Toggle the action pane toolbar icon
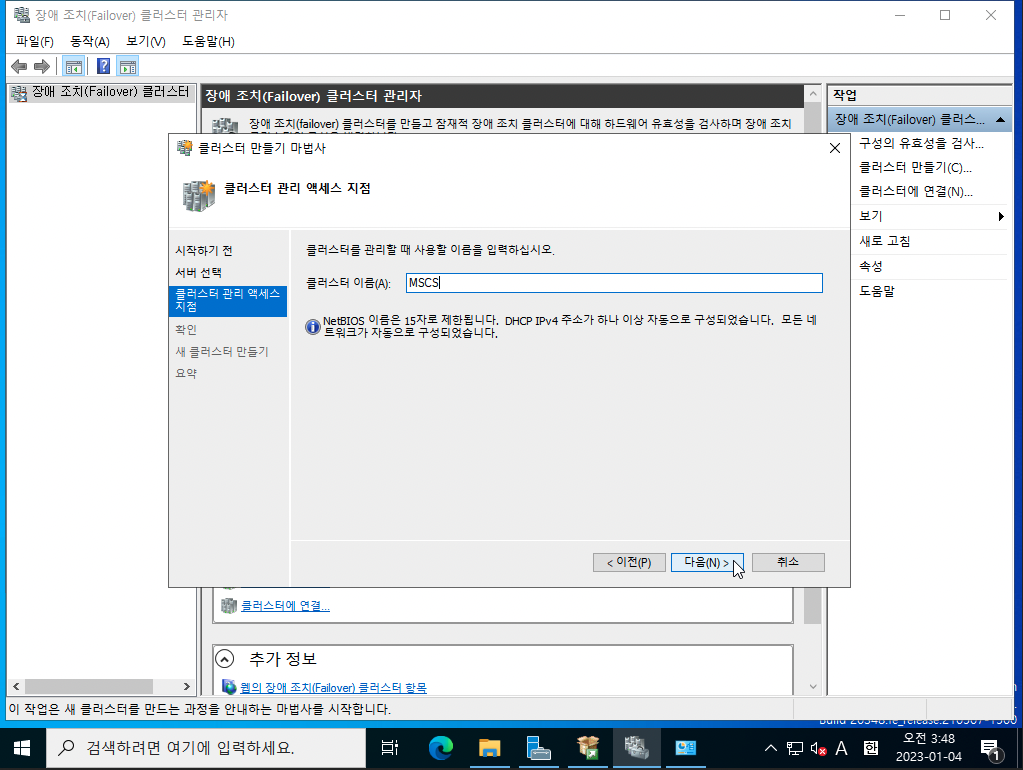 128,67
